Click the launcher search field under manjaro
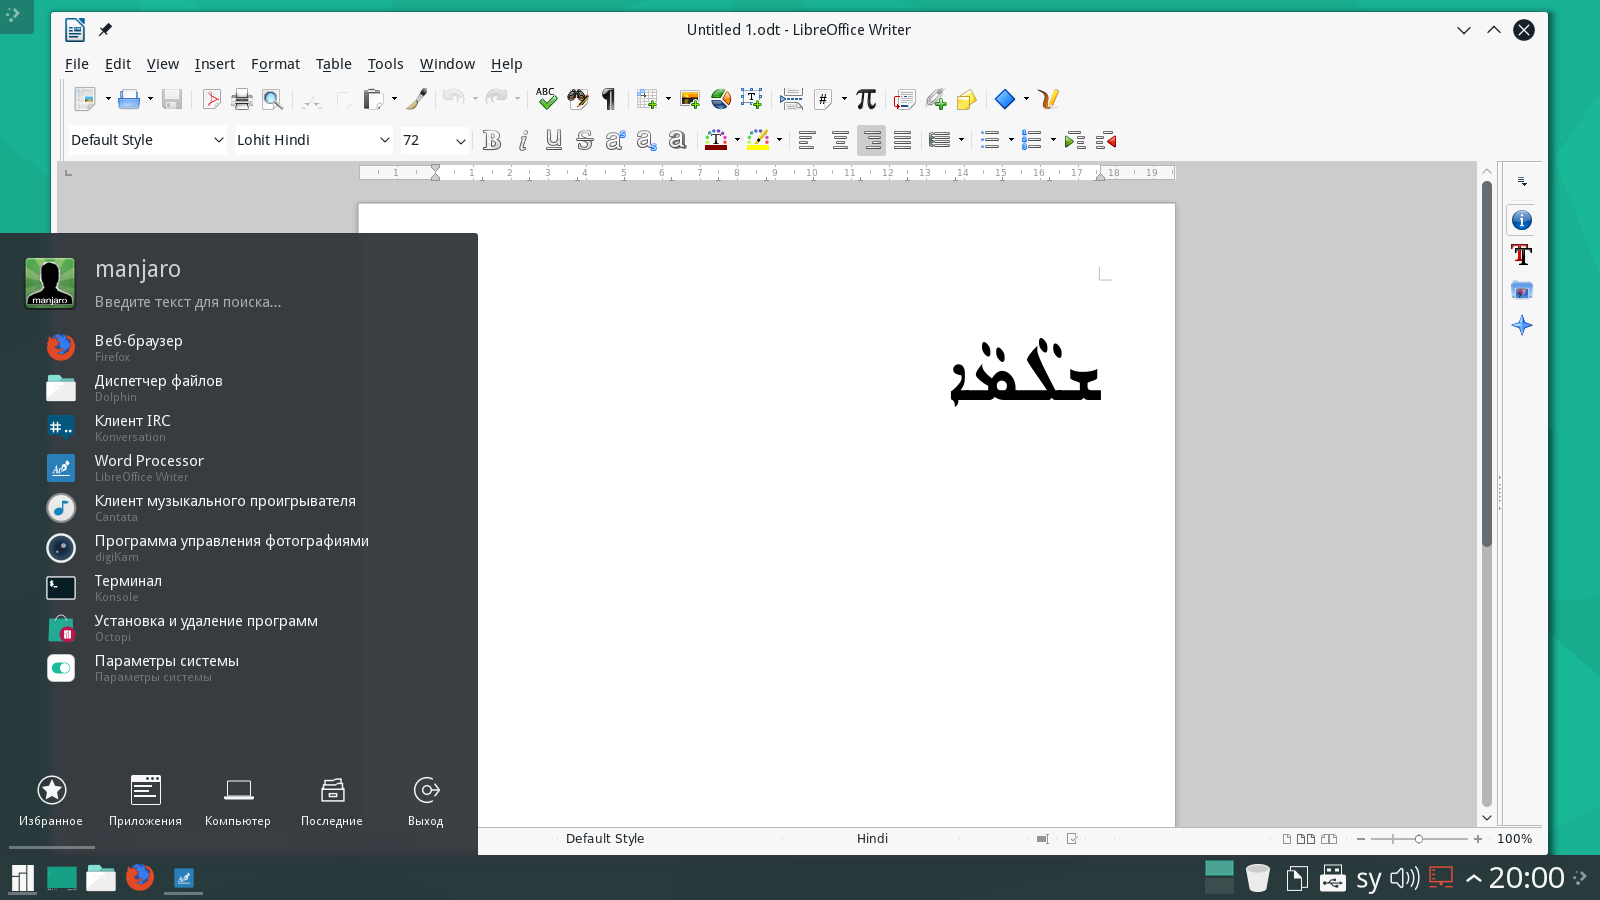Screen dimensions: 1600x900 [188, 302]
